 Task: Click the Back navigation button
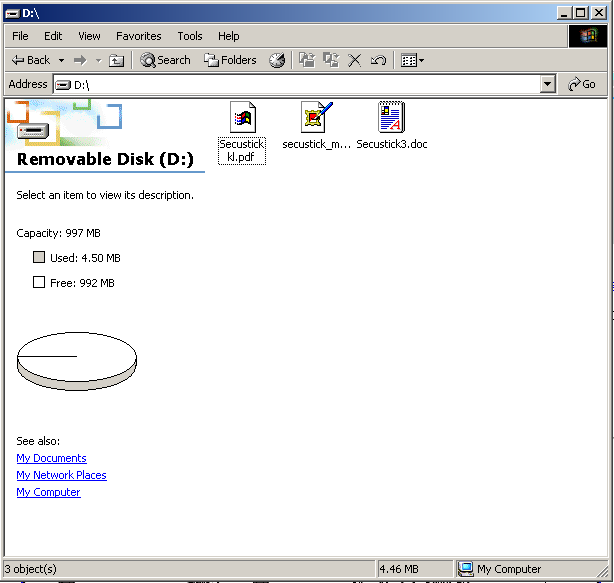30,60
